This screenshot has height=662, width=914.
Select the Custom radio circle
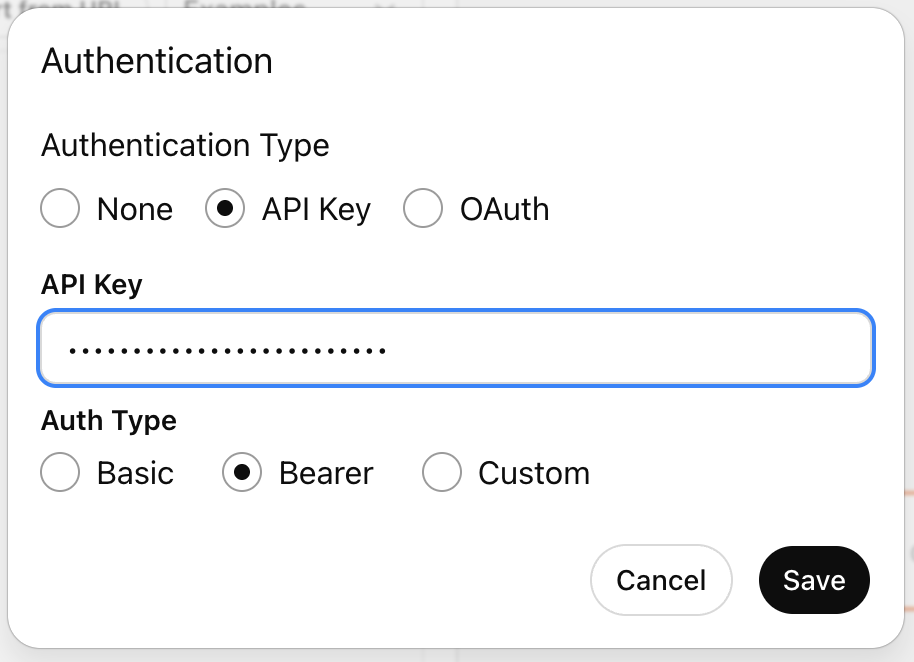click(442, 473)
